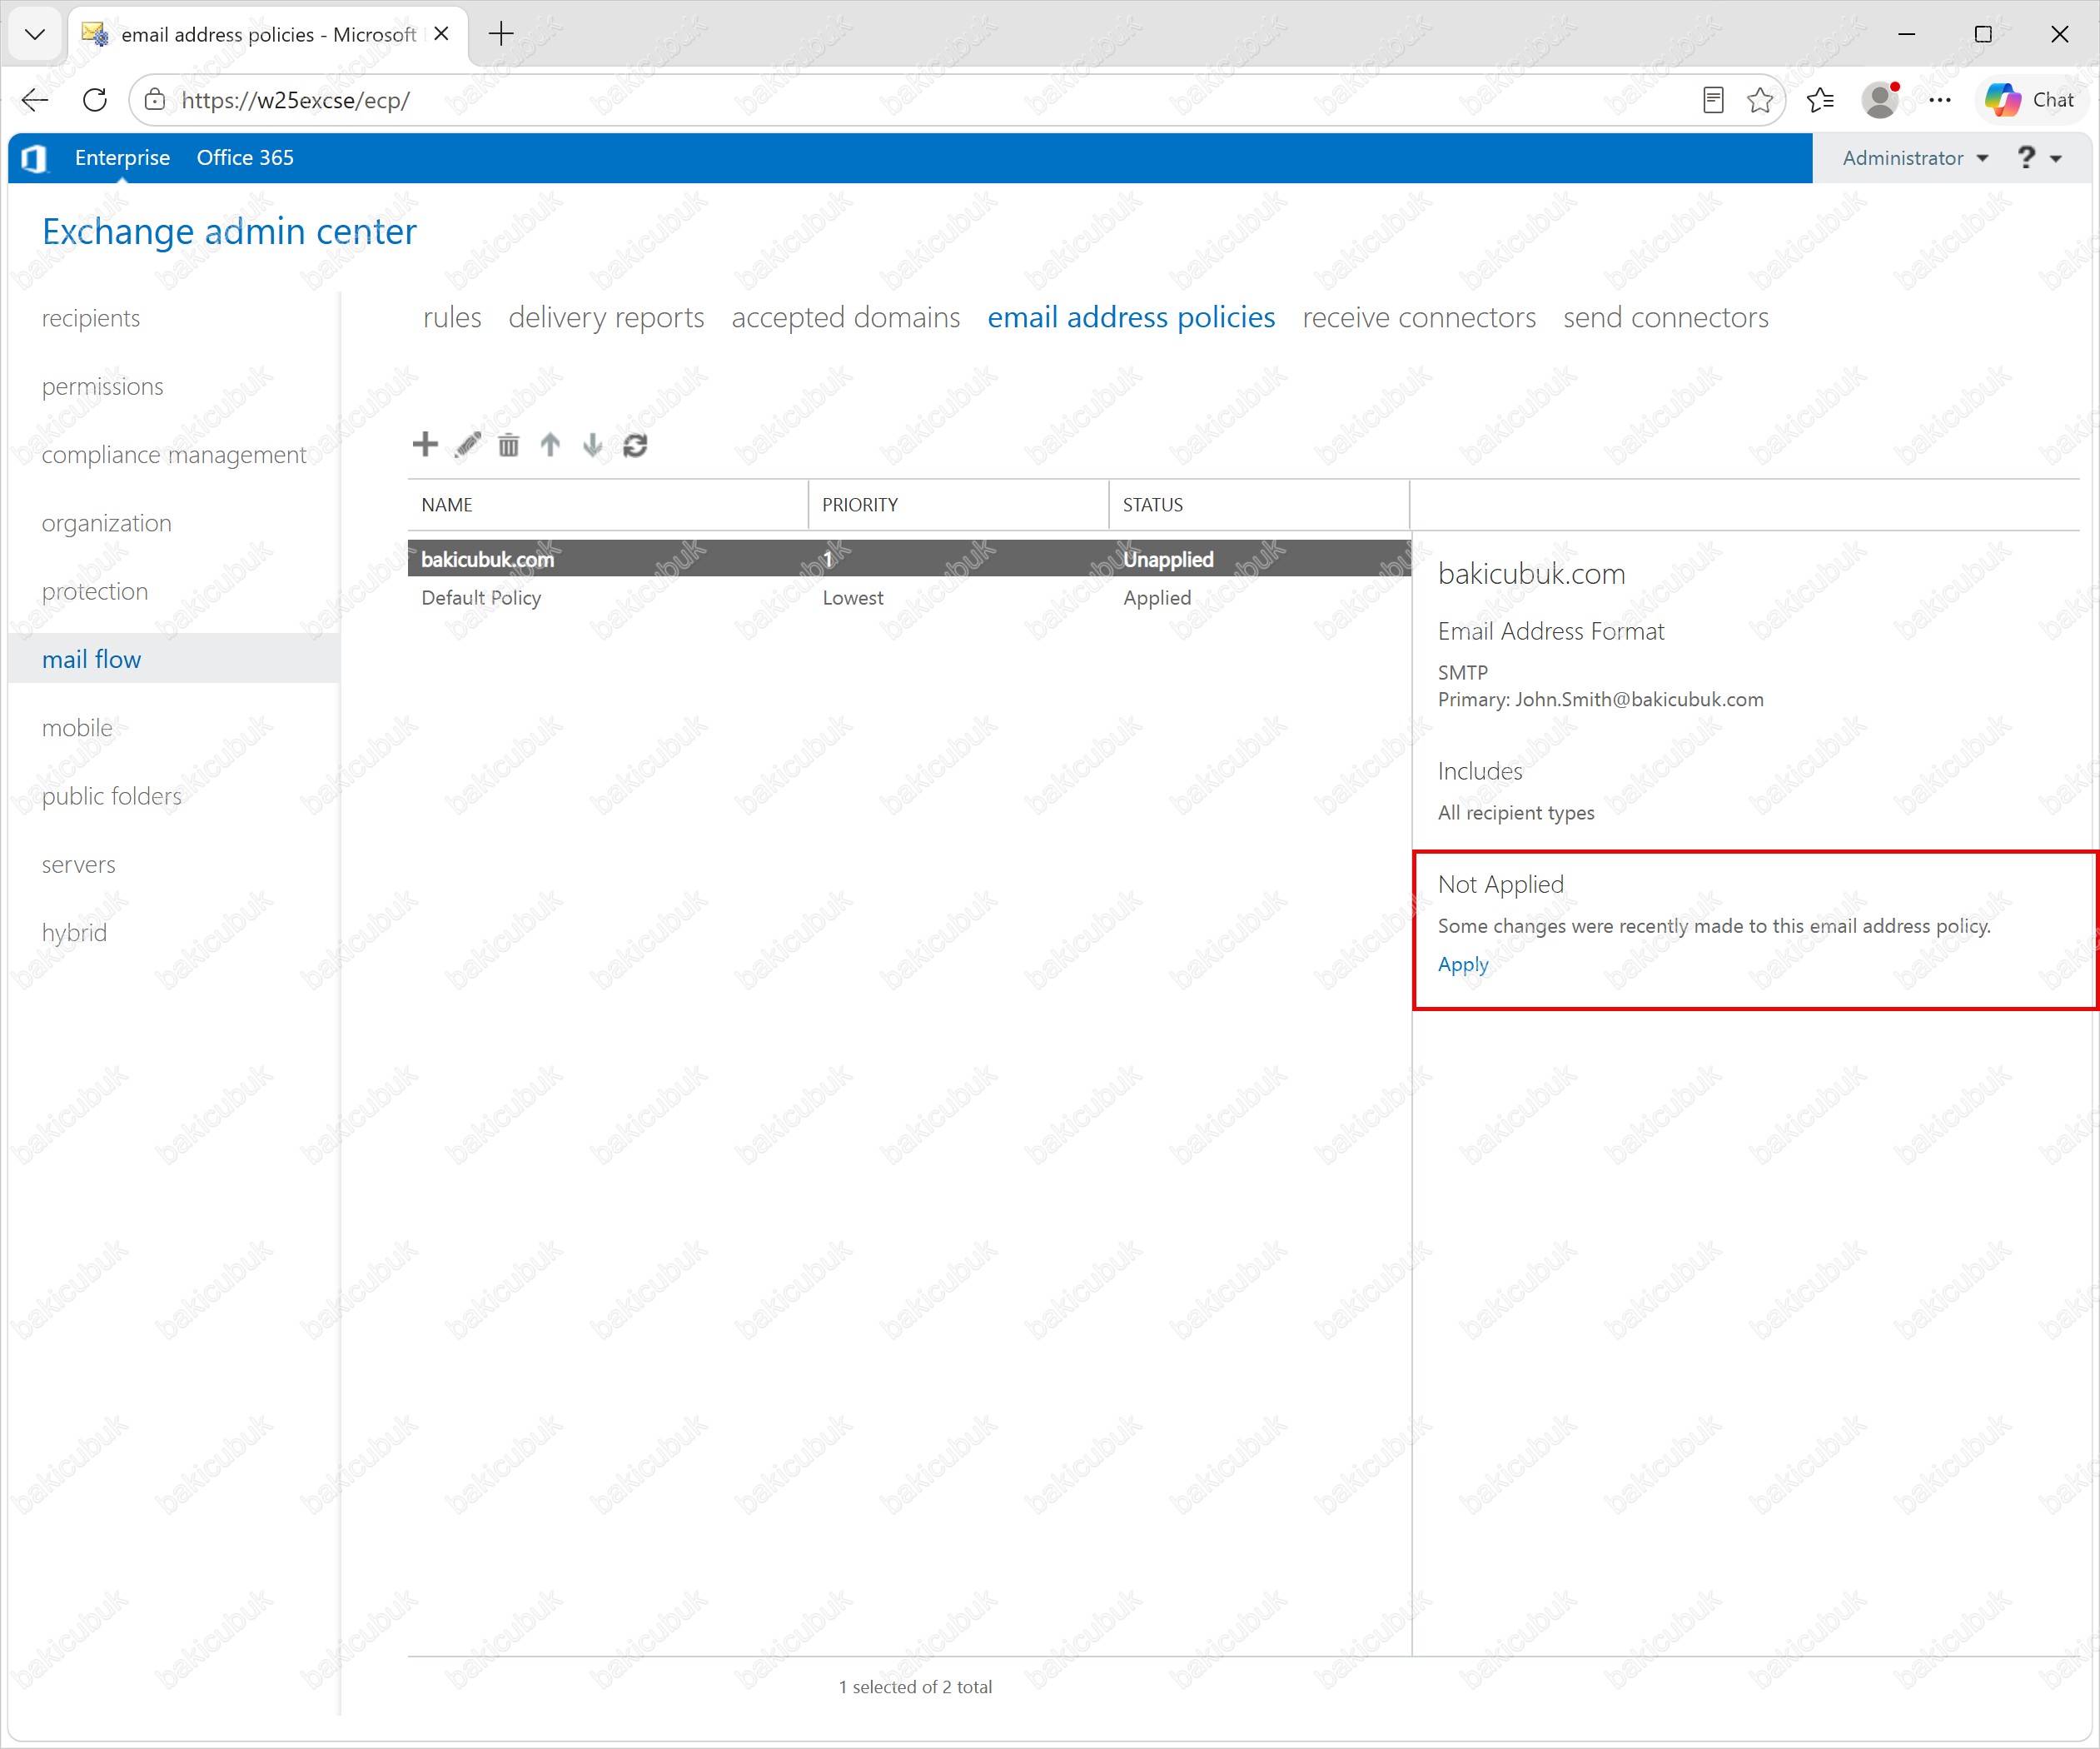Open the tab search dropdown
The image size is (2100, 1749).
click(x=35, y=34)
